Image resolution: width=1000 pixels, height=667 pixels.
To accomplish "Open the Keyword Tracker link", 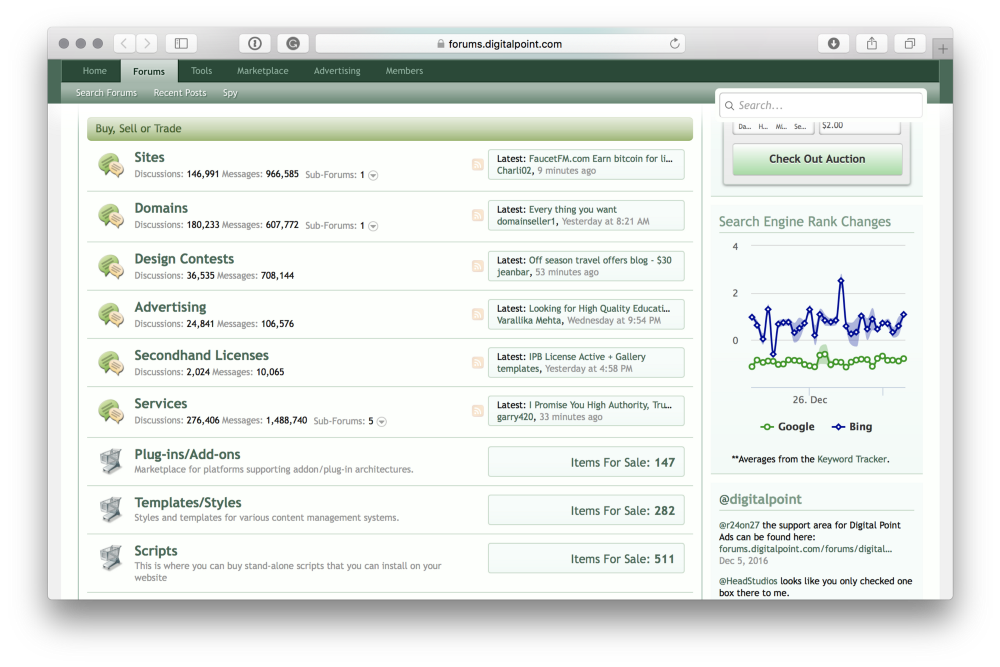I will tap(851, 459).
